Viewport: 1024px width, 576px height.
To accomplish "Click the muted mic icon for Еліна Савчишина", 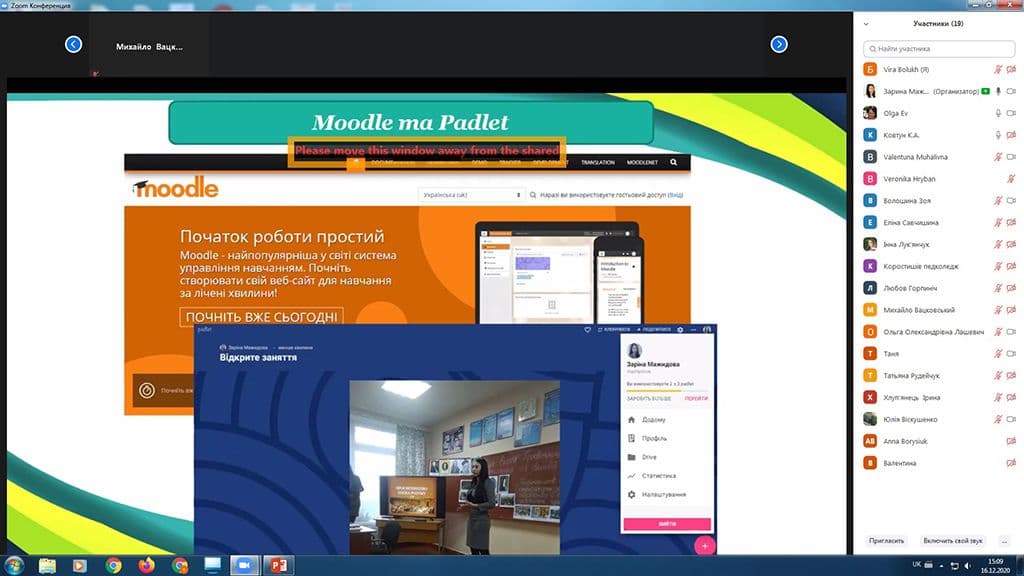I will (998, 223).
